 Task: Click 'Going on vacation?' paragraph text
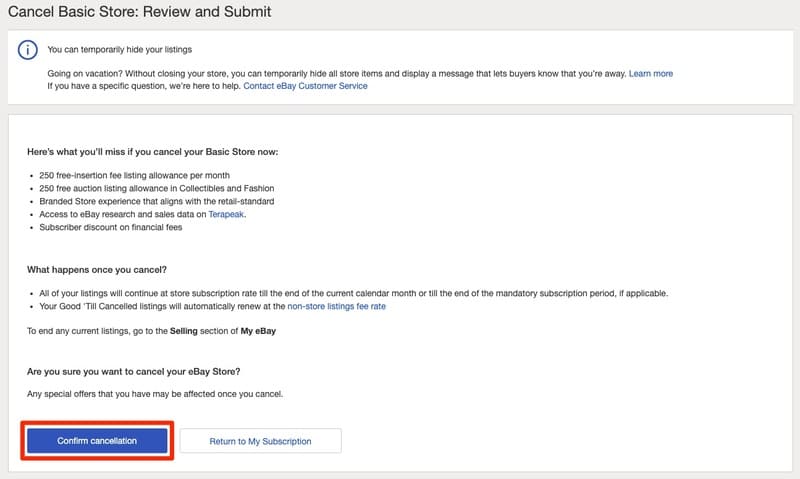tap(337, 73)
